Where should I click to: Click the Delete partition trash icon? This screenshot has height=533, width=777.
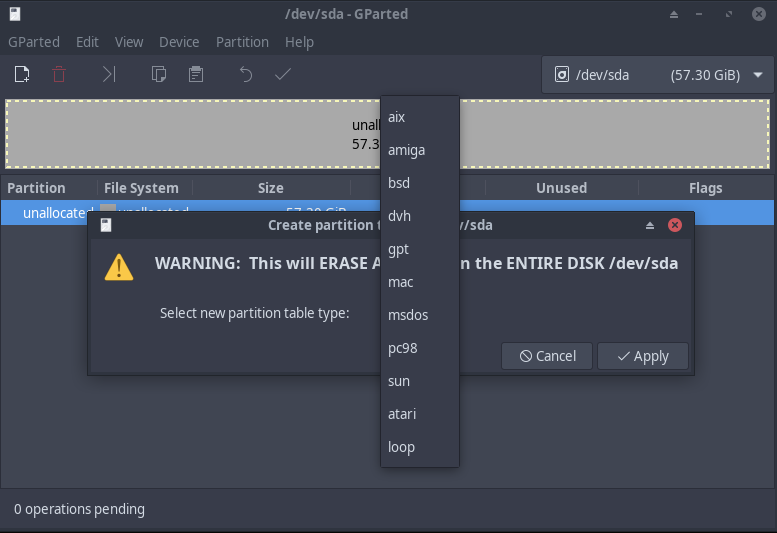click(x=60, y=74)
